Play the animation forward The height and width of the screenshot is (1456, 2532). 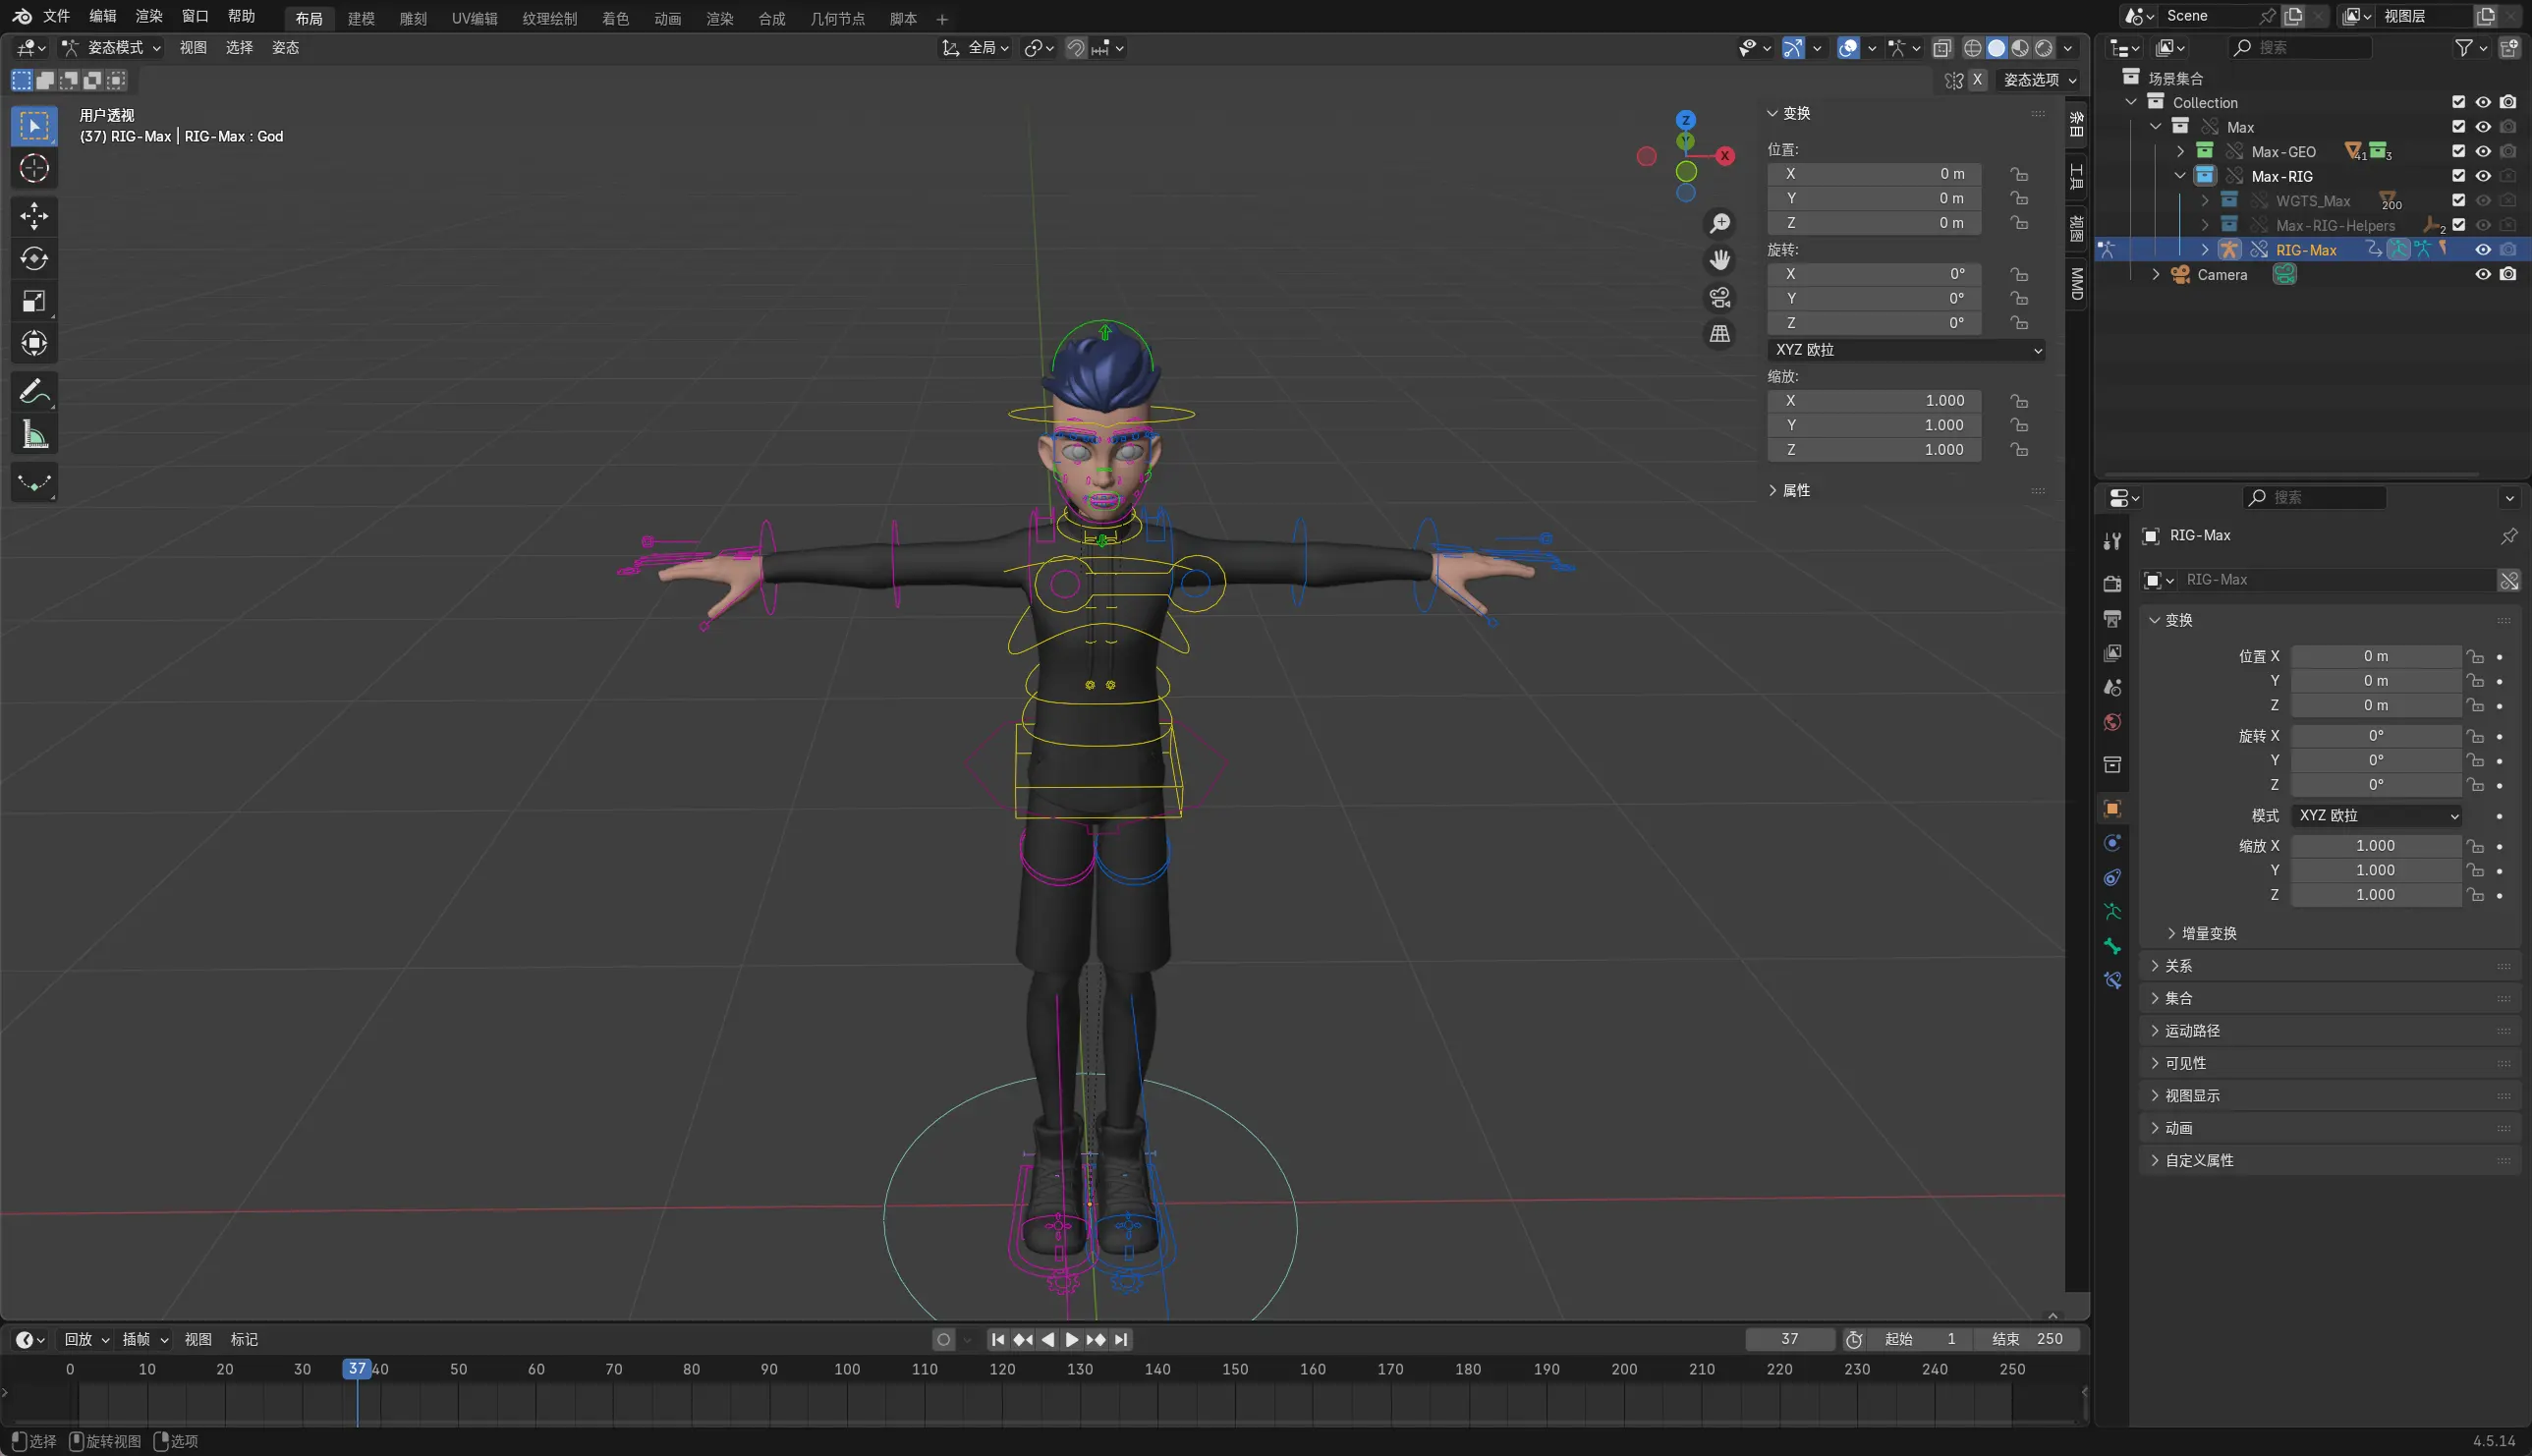tap(1072, 1339)
